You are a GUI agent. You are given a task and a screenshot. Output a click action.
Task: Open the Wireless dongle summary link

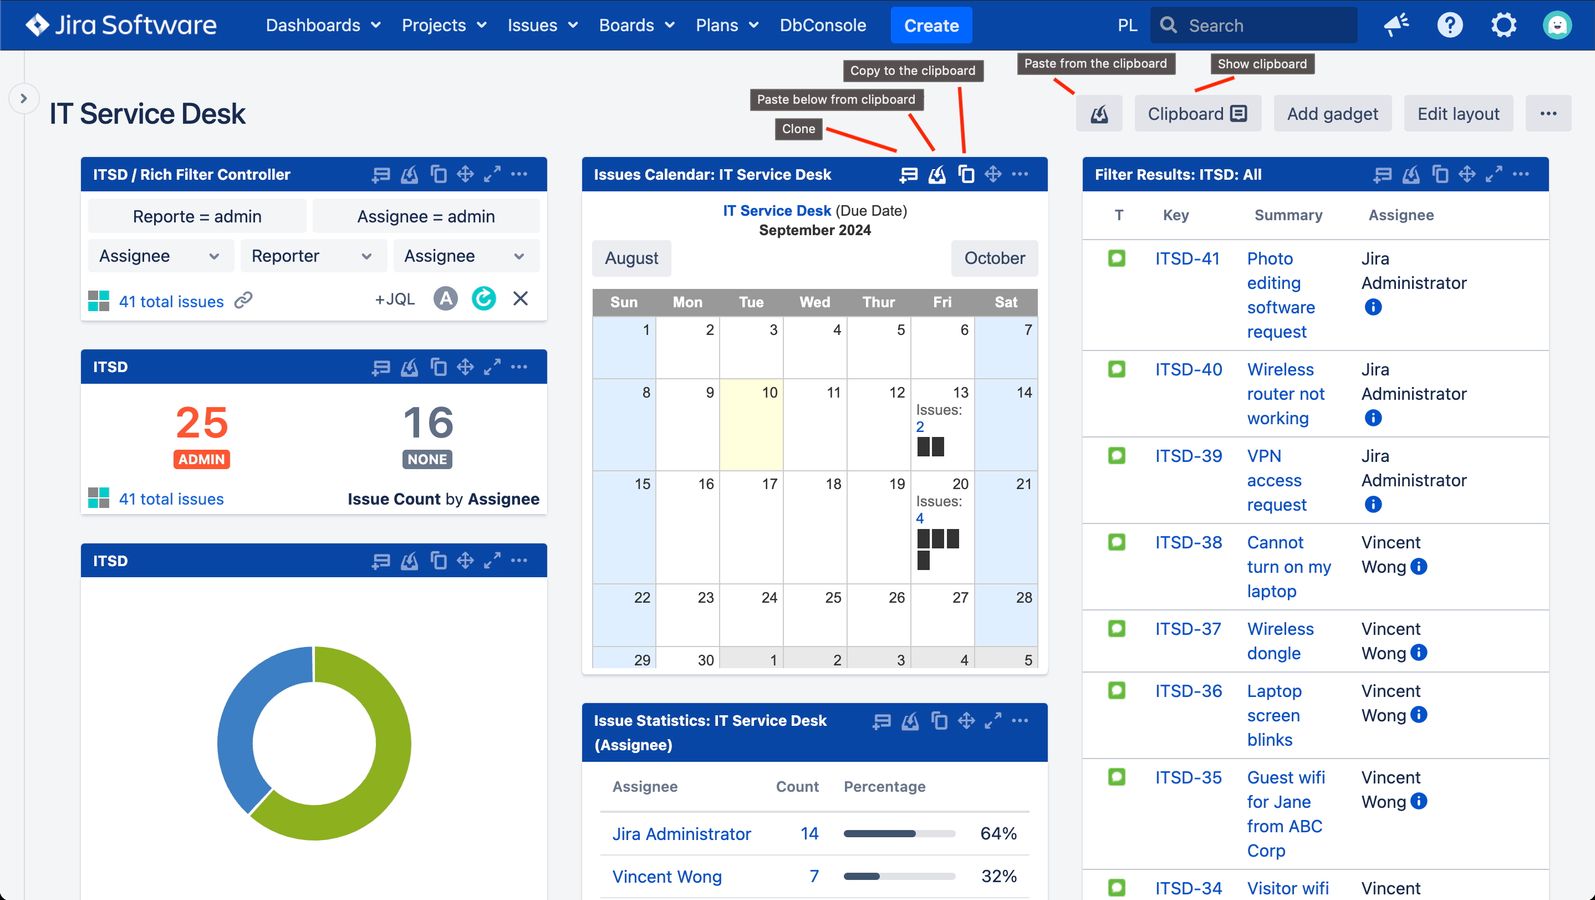1280,641
